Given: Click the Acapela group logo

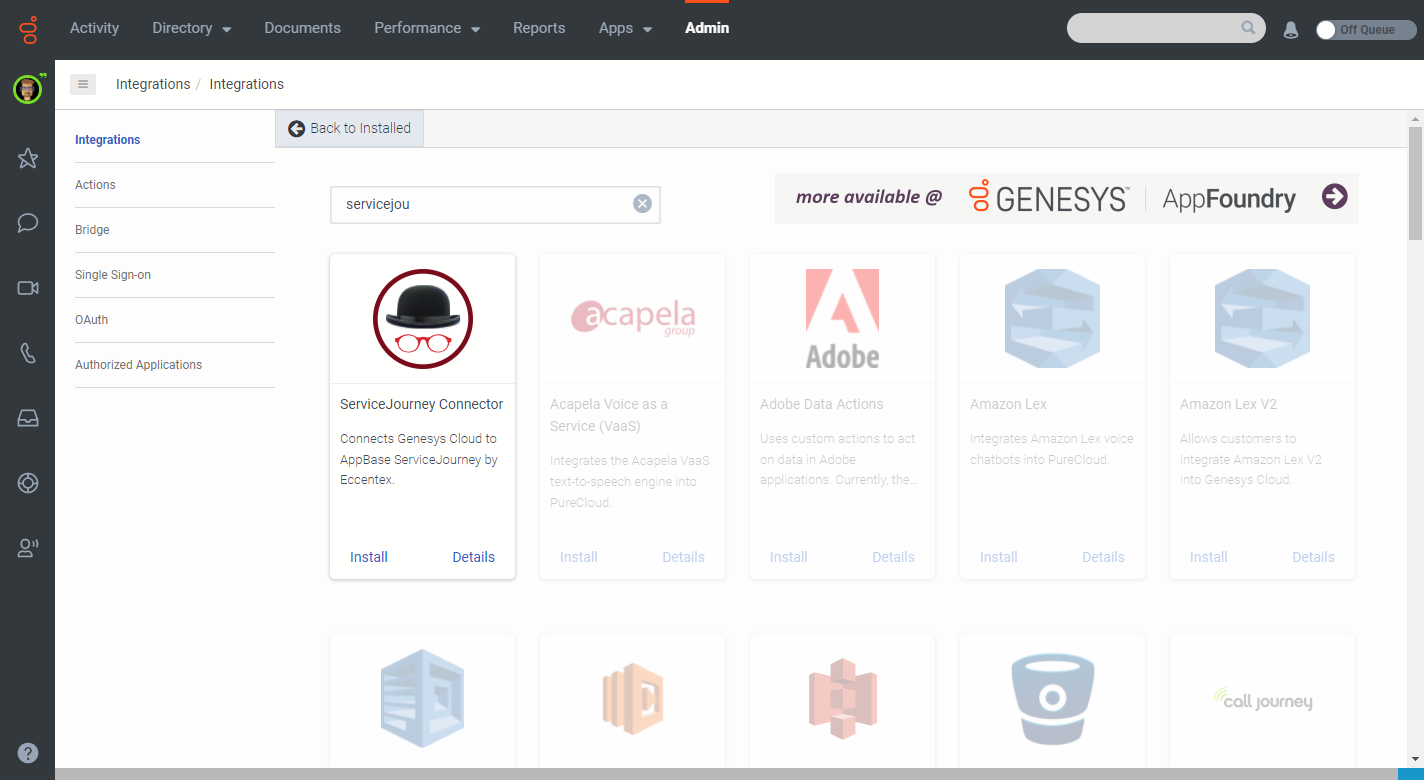Looking at the screenshot, I should coord(632,318).
